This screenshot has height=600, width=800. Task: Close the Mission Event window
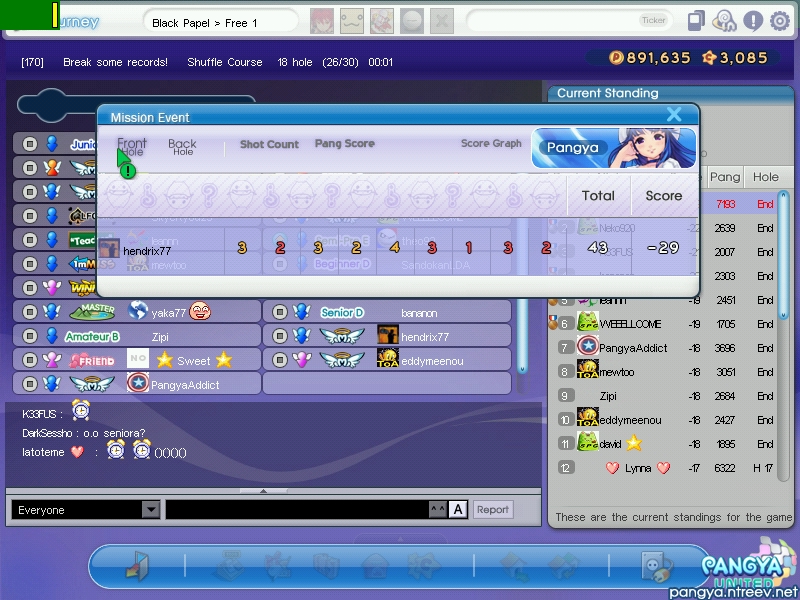pyautogui.click(x=674, y=114)
